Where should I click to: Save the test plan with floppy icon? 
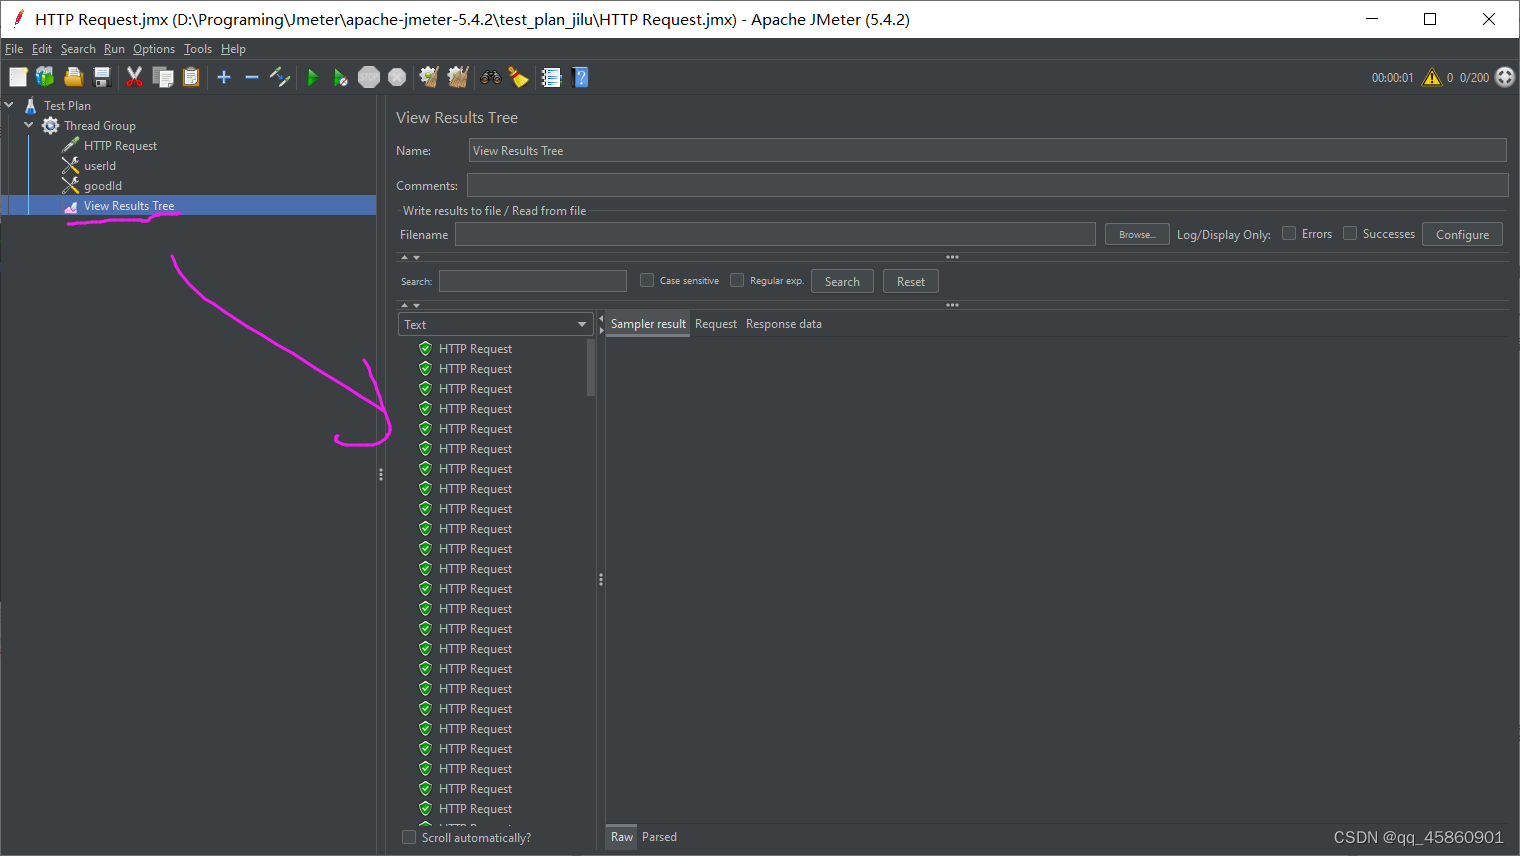coord(101,77)
